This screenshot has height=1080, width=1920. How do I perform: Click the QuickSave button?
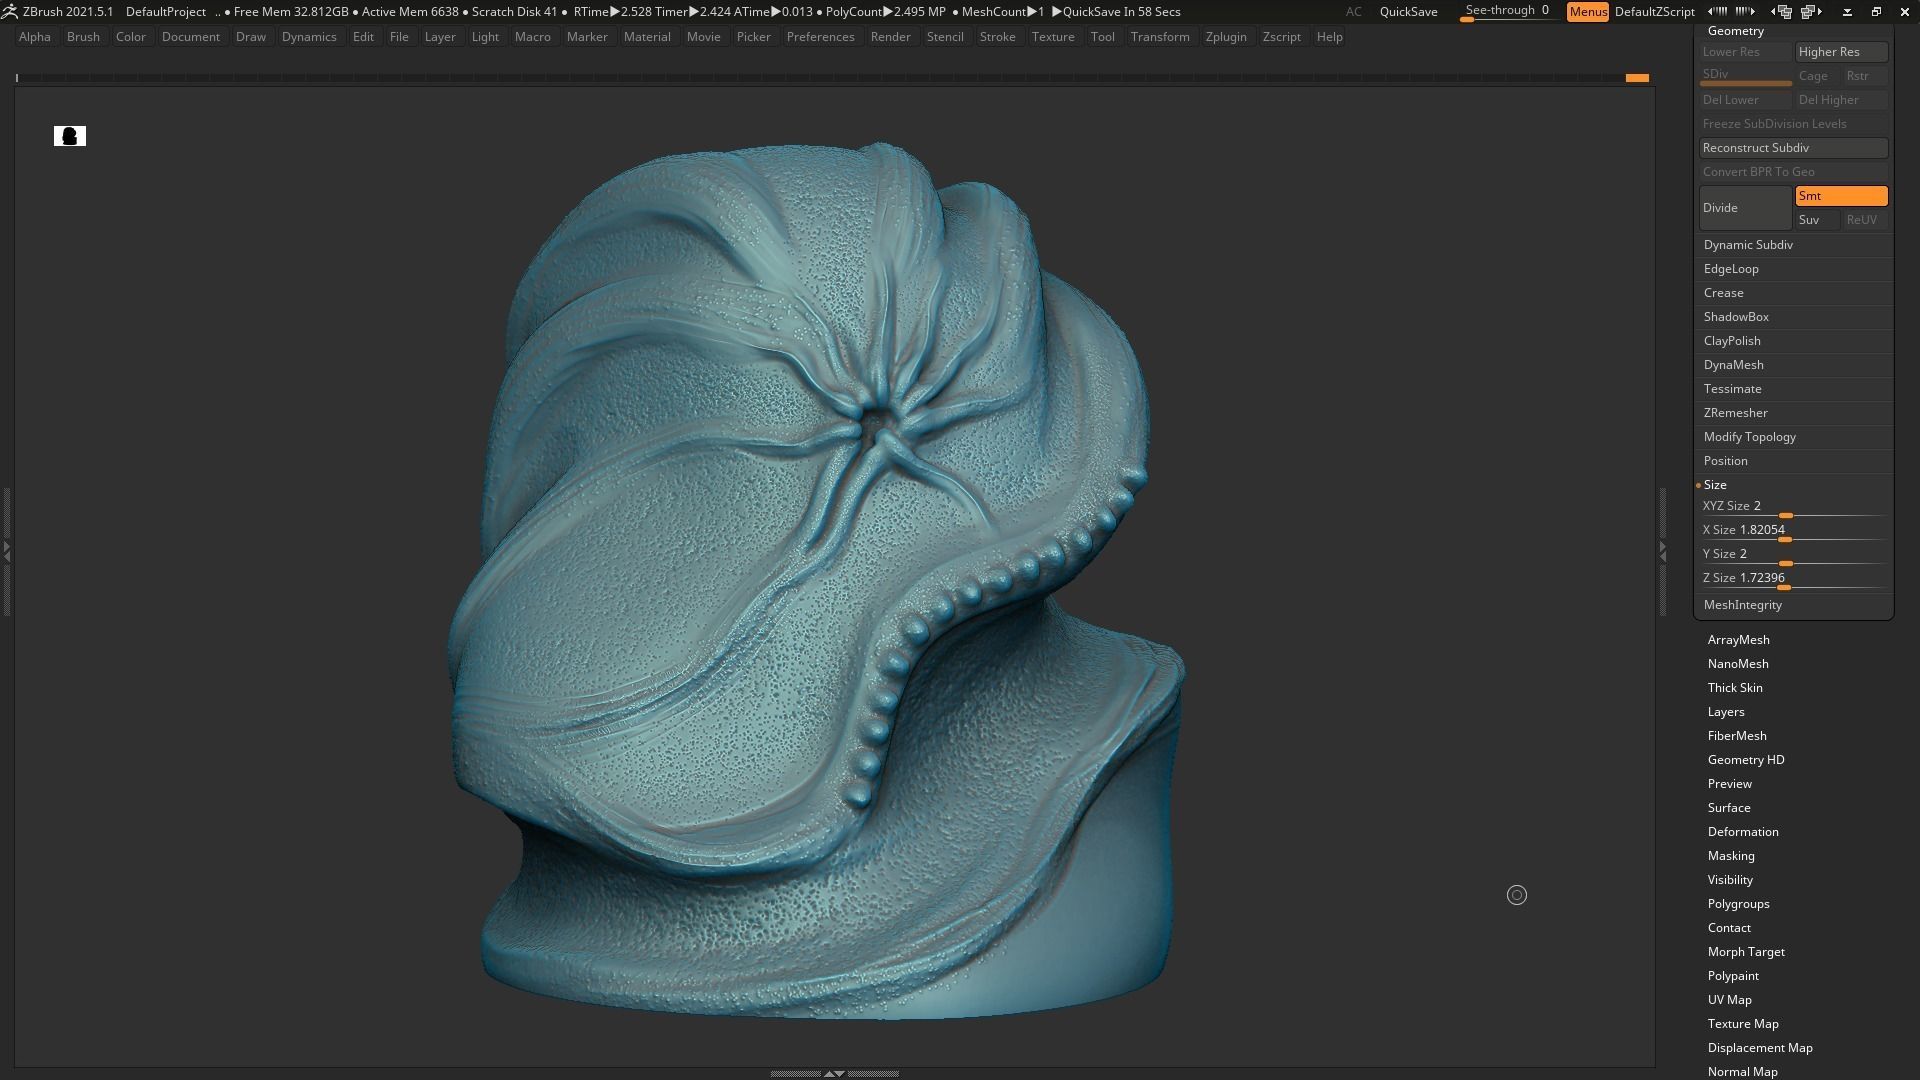point(1408,12)
